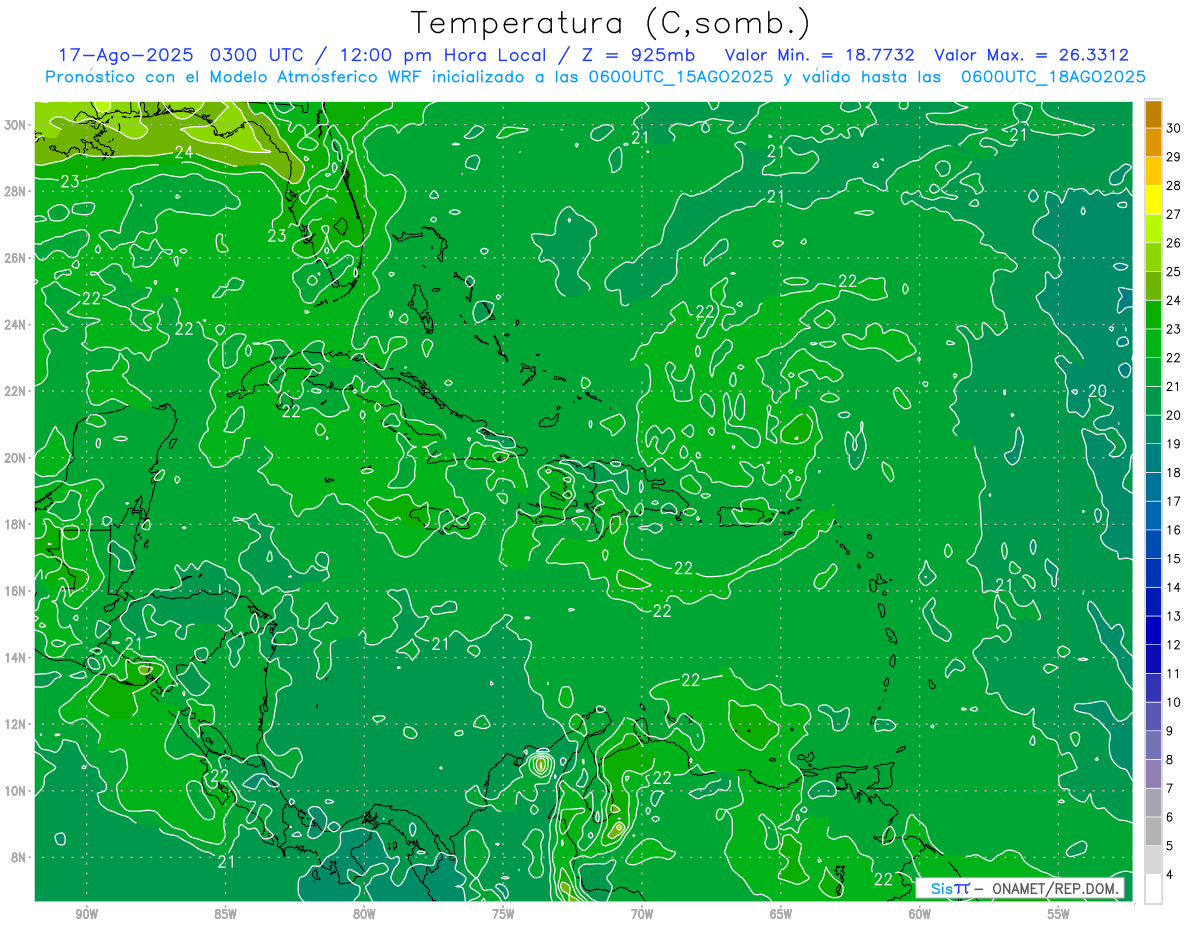Click the 14N latitude axis label
The height and width of the screenshot is (927, 1200).
[x=16, y=658]
